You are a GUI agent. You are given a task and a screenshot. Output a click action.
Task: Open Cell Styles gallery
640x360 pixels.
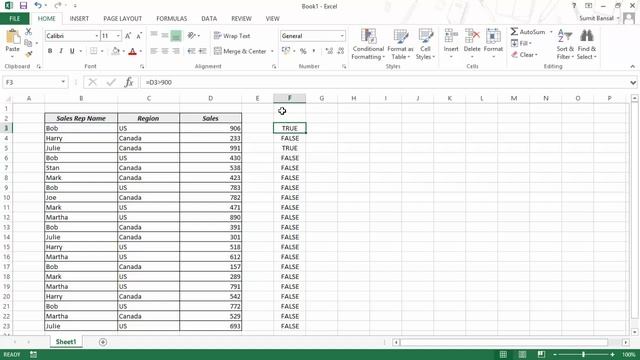tap(426, 44)
